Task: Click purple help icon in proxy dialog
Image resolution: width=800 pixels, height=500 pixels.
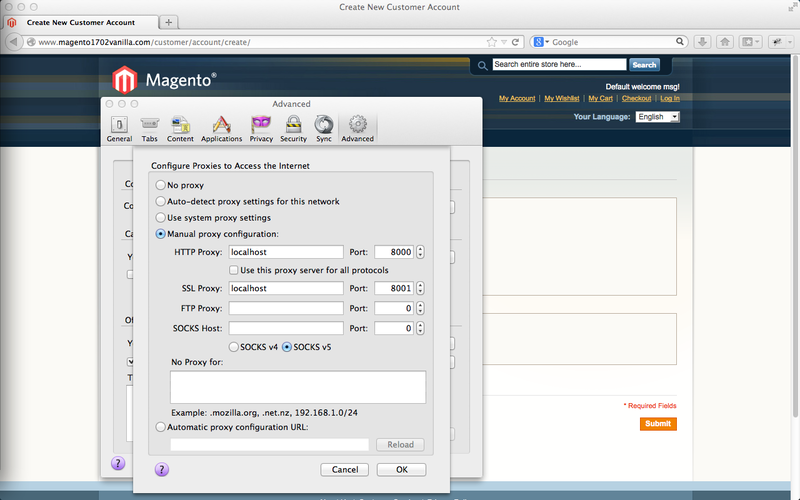Action: 162,469
